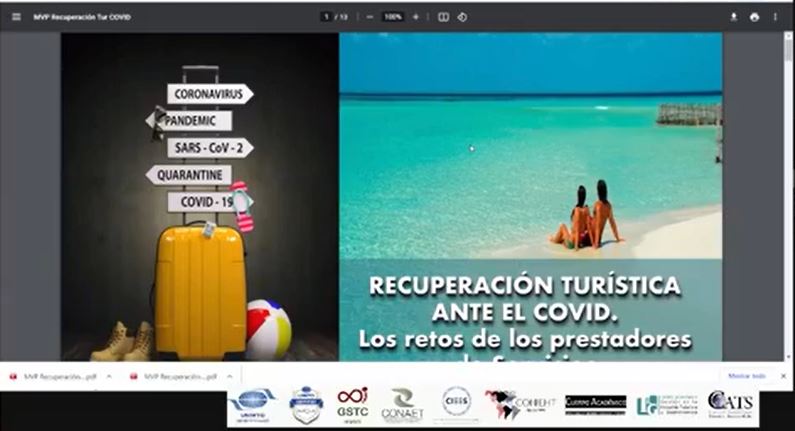Open the PDF viewer more actions menu
This screenshot has height=431, width=795.
point(775,17)
